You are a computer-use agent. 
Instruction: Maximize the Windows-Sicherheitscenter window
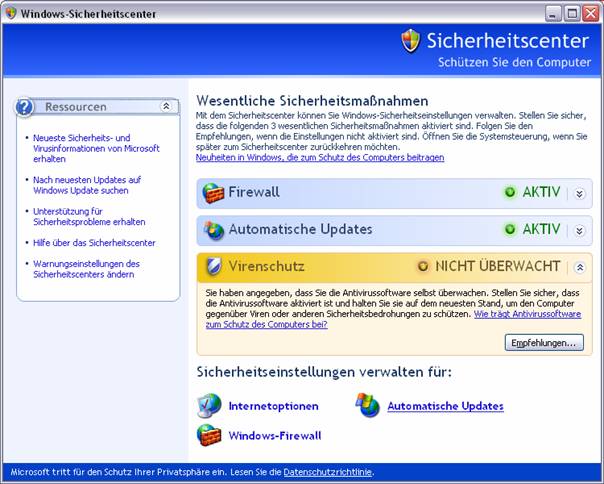(572, 14)
